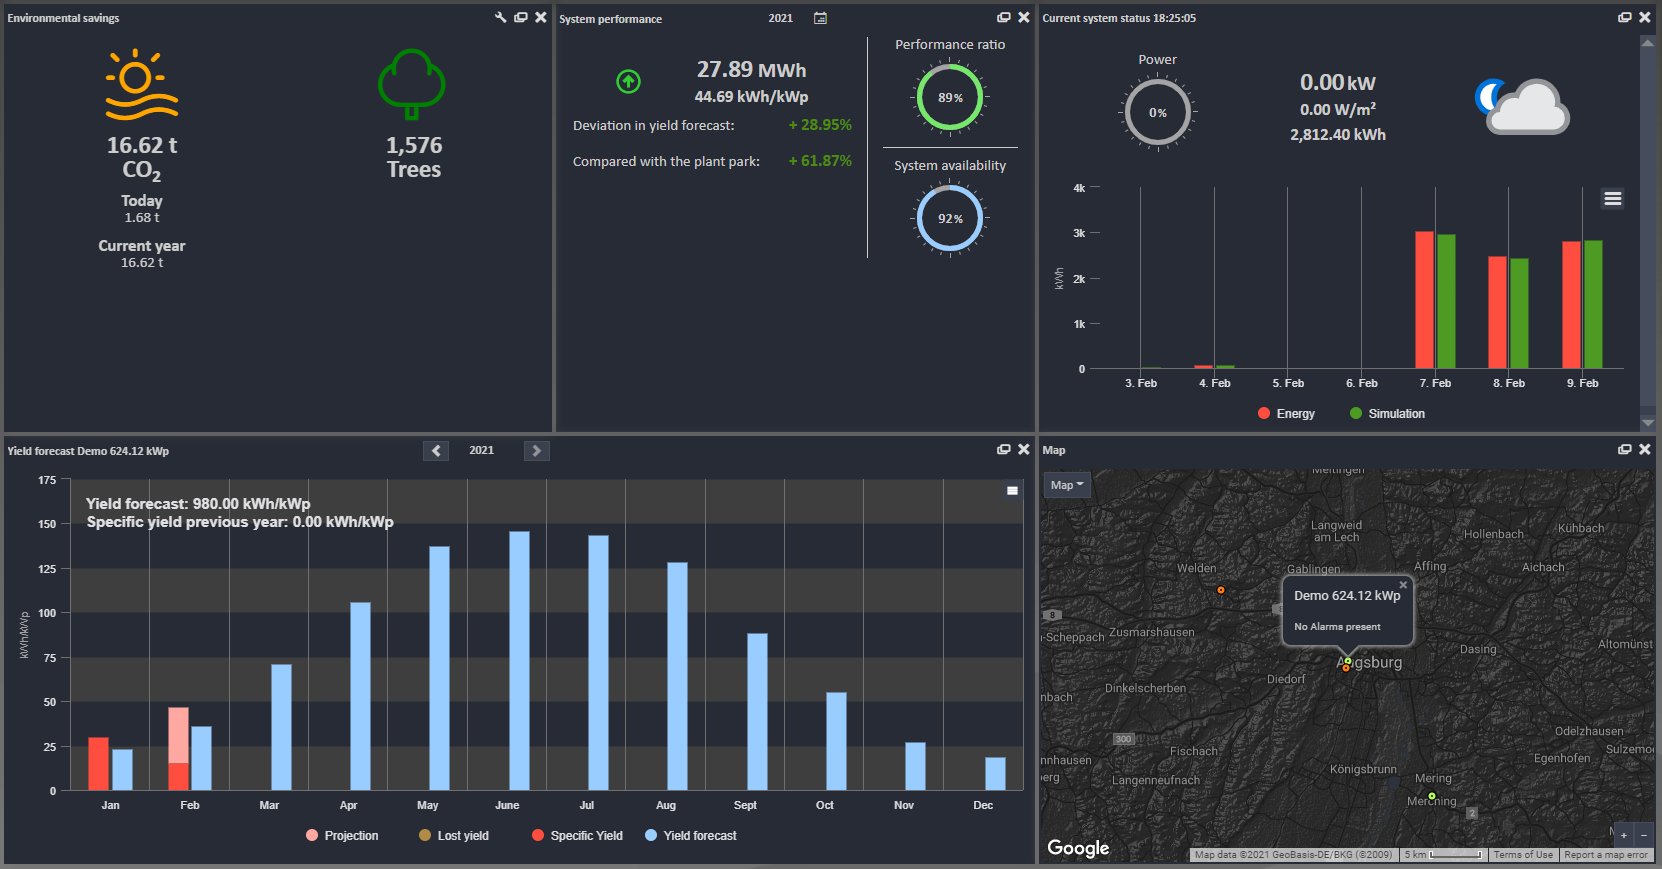Click the June yield forecast bar
1662x869 pixels.
[519, 661]
